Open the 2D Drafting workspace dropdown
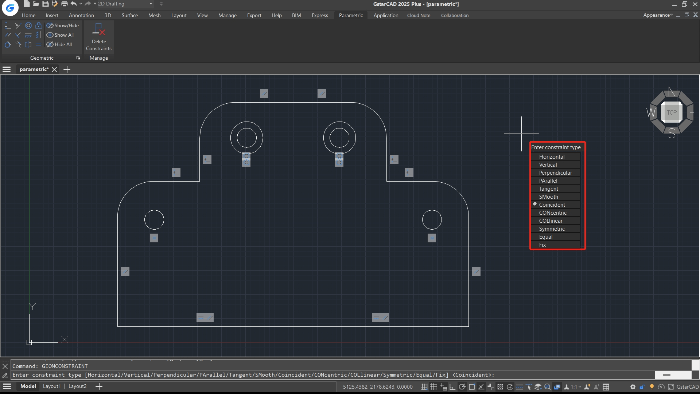The image size is (700, 394). click(x=125, y=4)
